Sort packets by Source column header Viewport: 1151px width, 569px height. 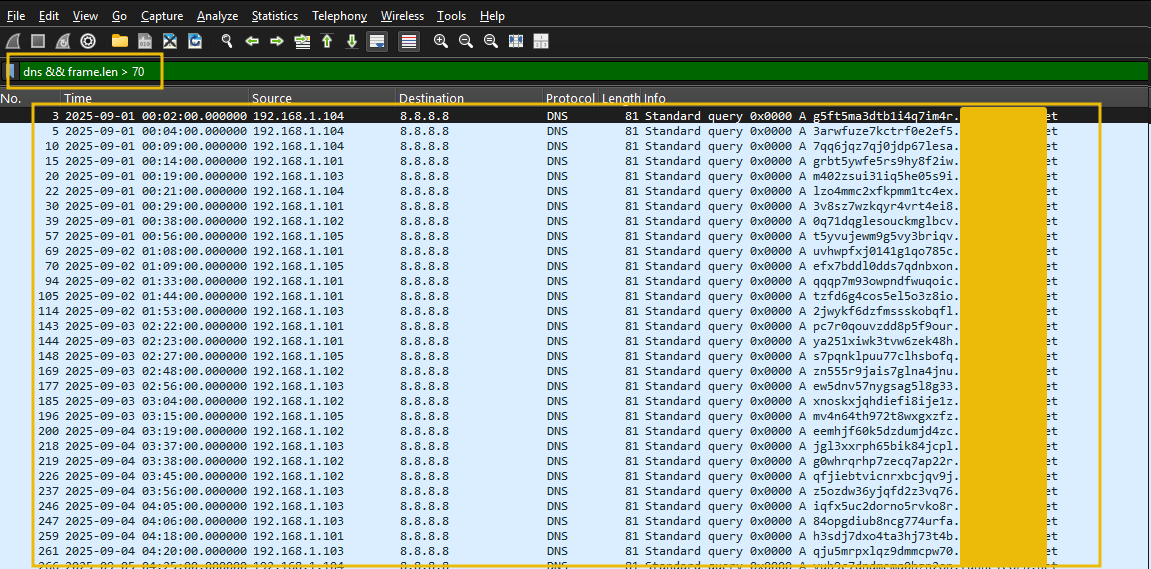(x=272, y=98)
